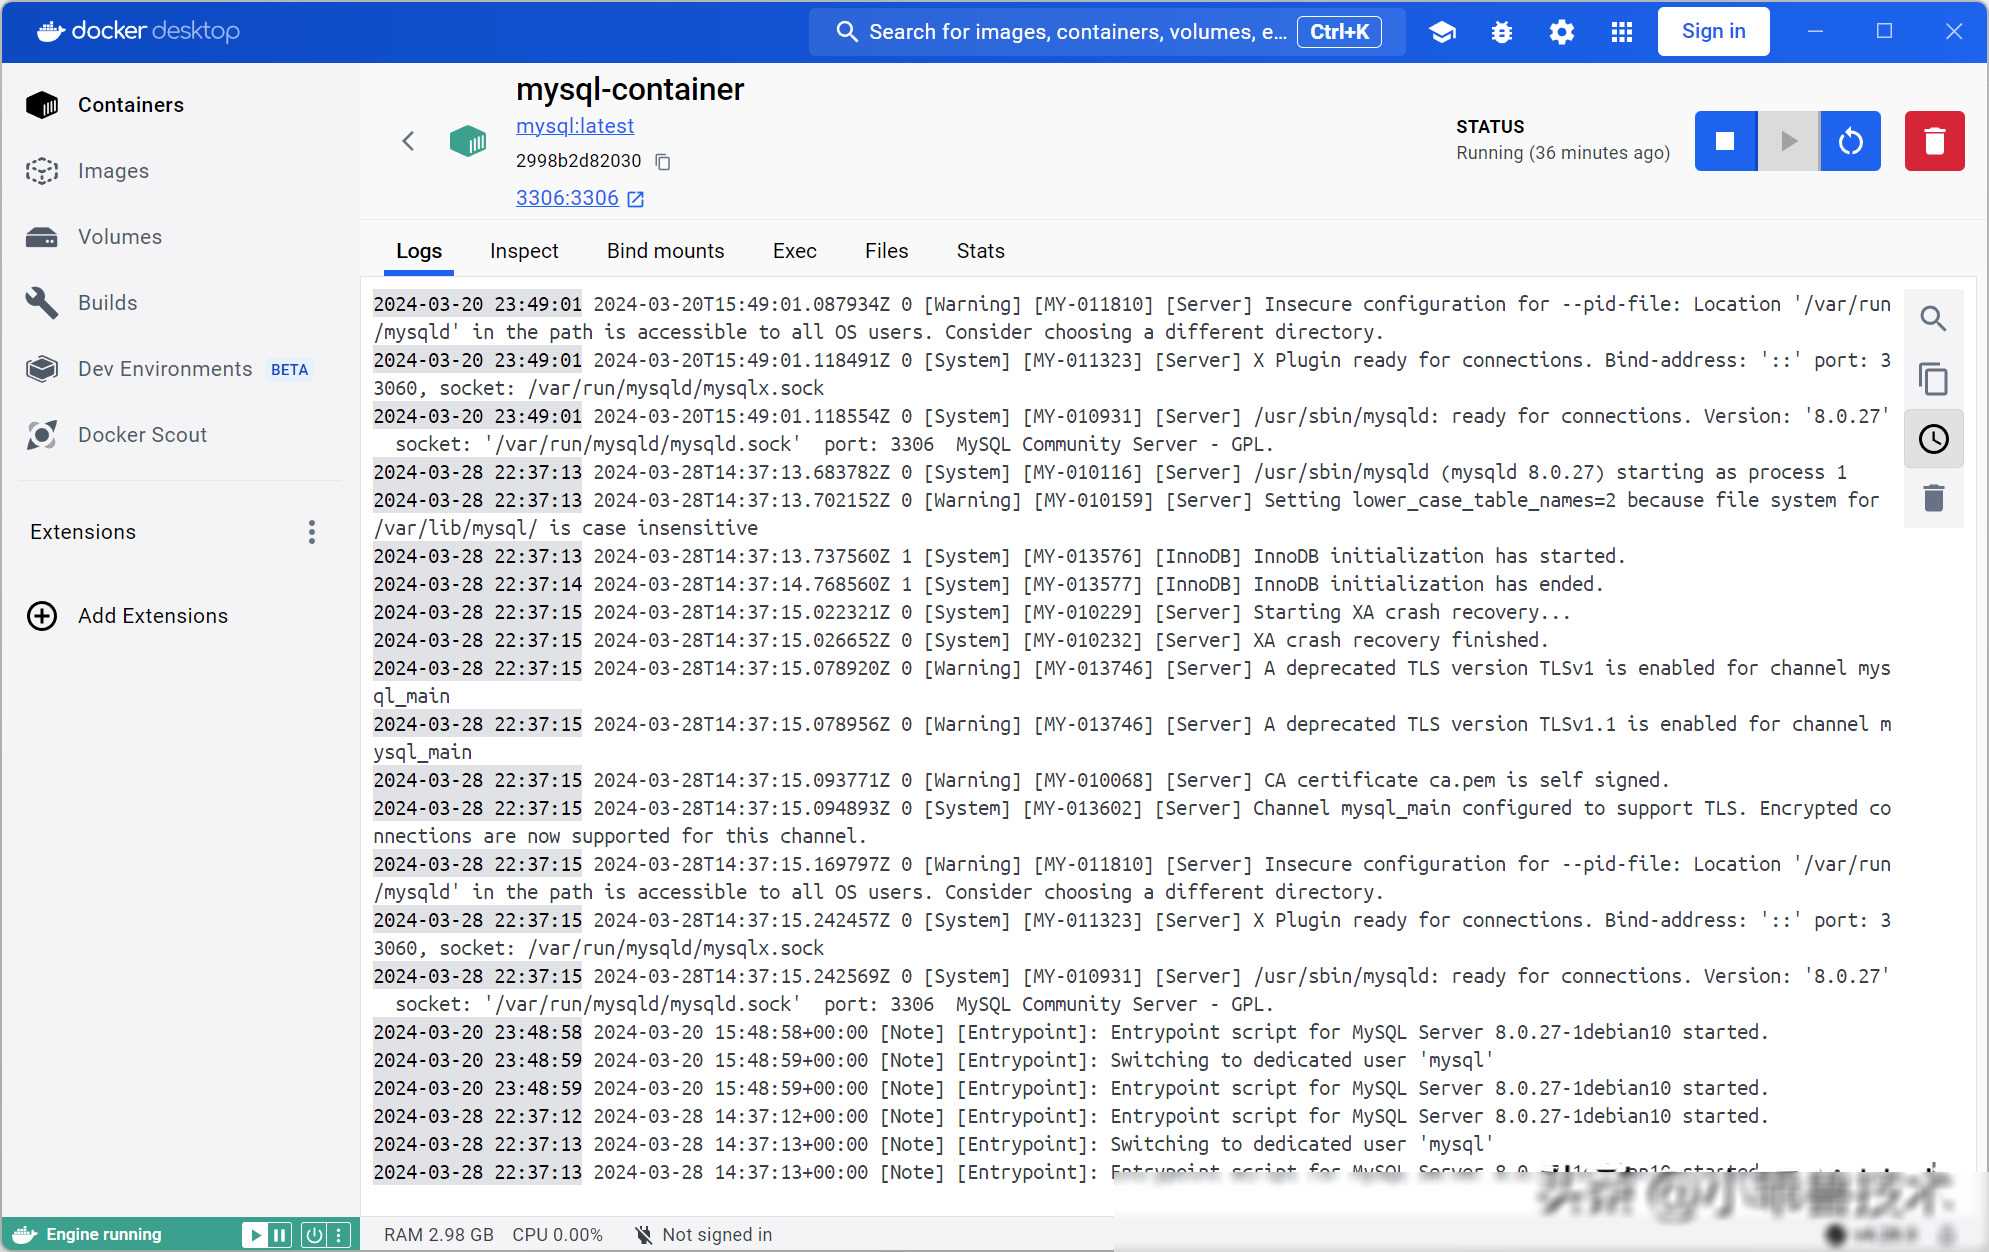The width and height of the screenshot is (1989, 1252).
Task: Open the Learning center graduation cap icon
Action: (1442, 32)
